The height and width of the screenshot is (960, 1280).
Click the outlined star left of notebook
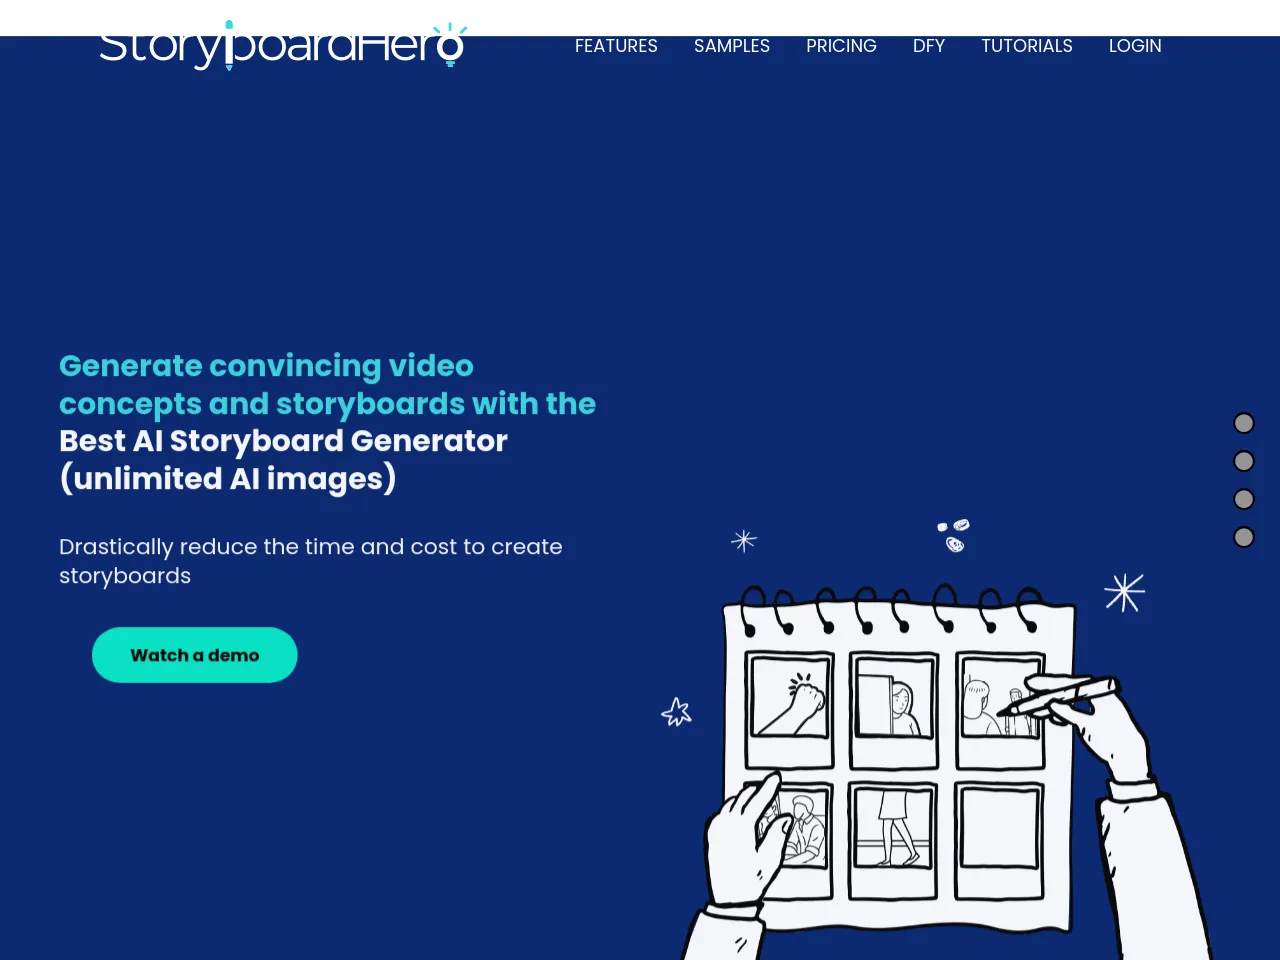pos(677,712)
